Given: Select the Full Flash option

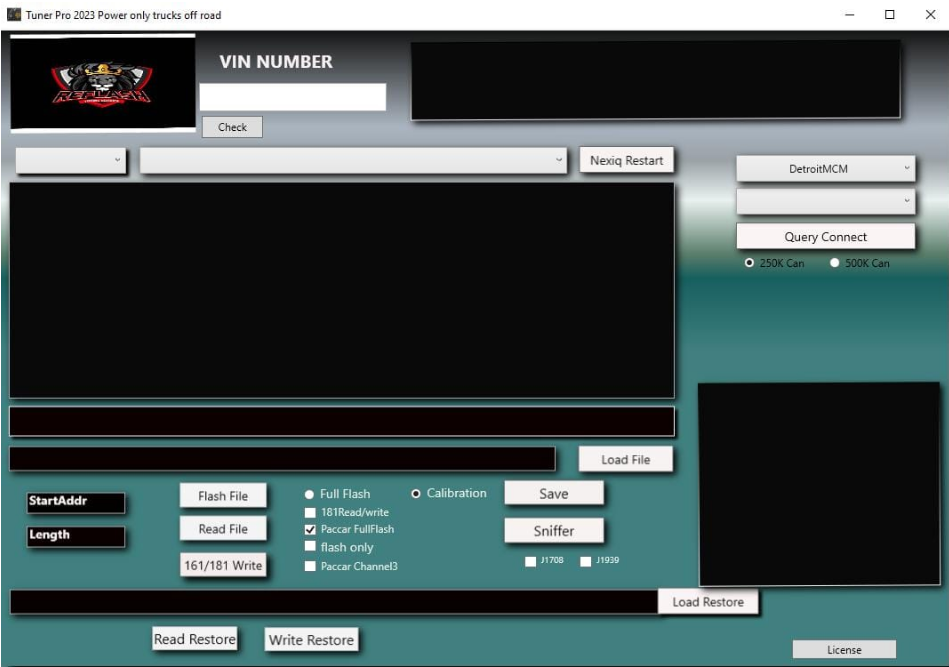Looking at the screenshot, I should point(310,493).
